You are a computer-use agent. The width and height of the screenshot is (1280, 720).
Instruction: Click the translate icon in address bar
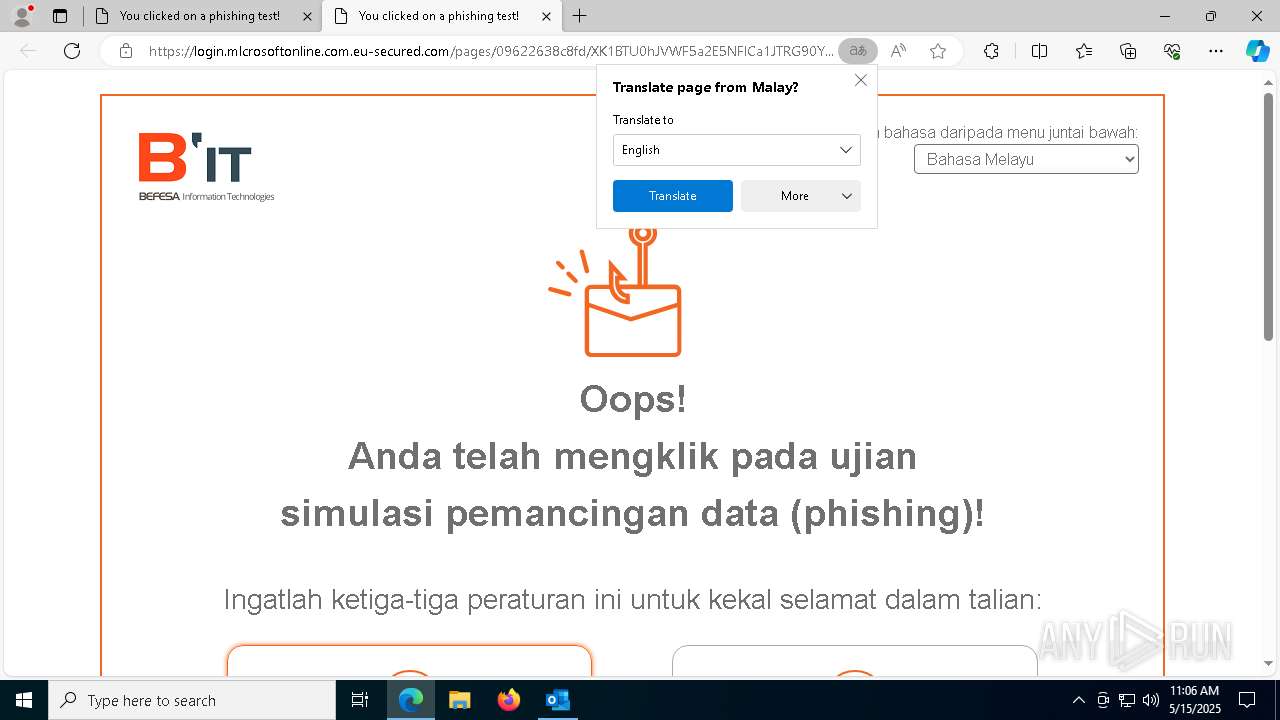[x=858, y=51]
